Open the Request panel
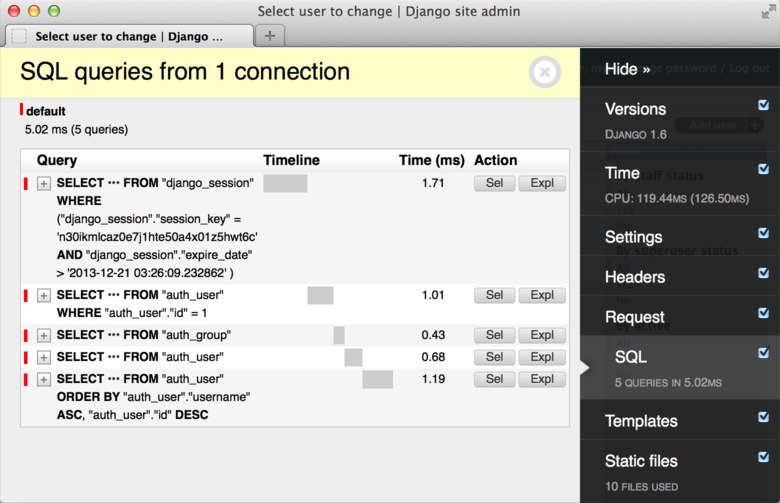This screenshot has height=503, width=780. click(x=635, y=317)
